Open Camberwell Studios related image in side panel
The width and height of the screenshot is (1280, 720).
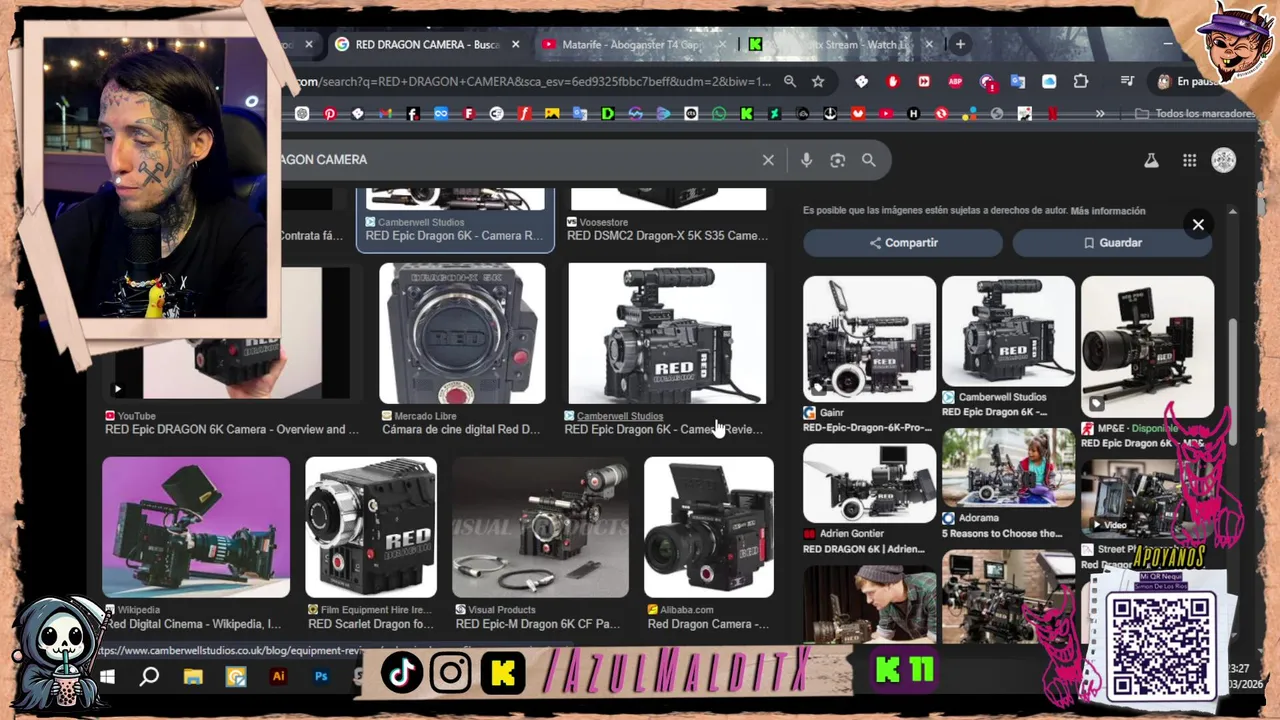1008,332
